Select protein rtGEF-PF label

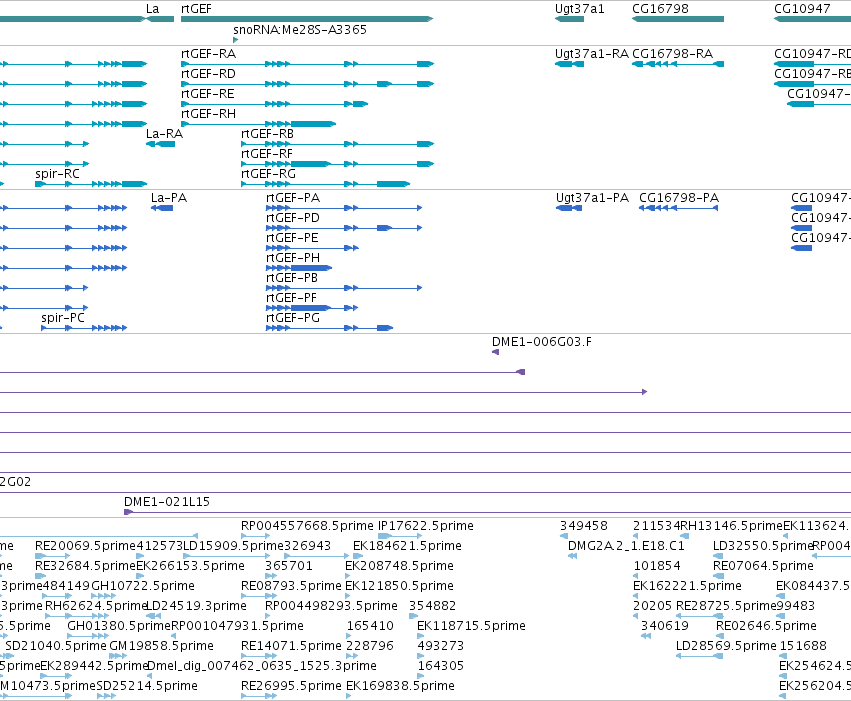(291, 298)
